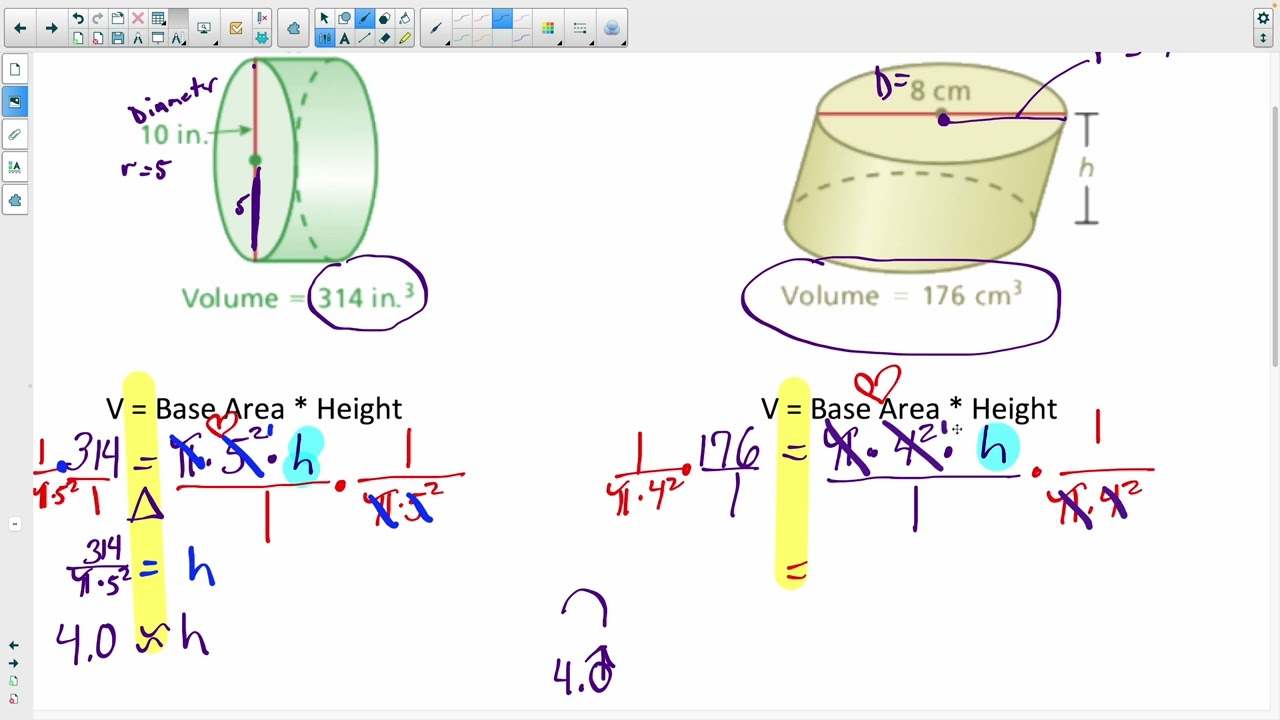Delete the current page
Viewport: 1280px width, 720px height.
point(98,38)
